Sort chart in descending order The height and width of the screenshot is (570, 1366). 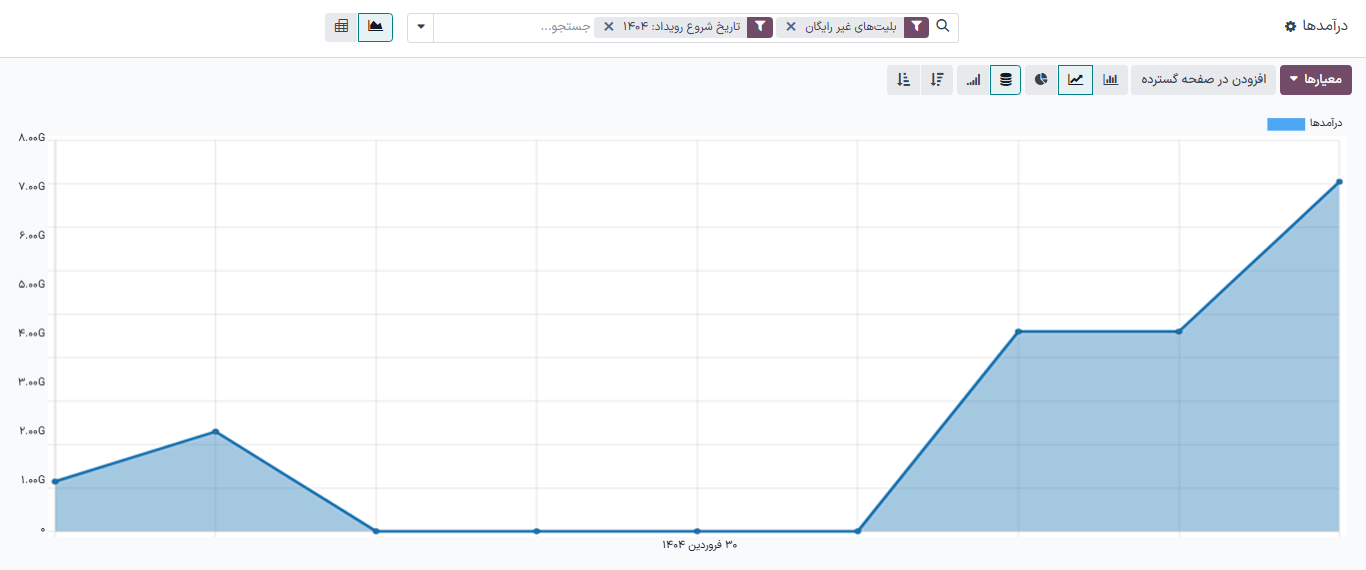click(x=937, y=80)
